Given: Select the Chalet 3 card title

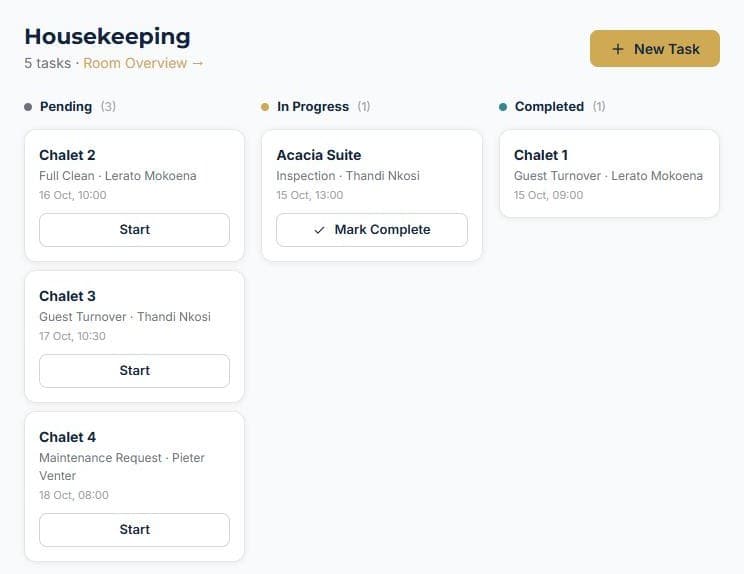Looking at the screenshot, I should 67,296.
